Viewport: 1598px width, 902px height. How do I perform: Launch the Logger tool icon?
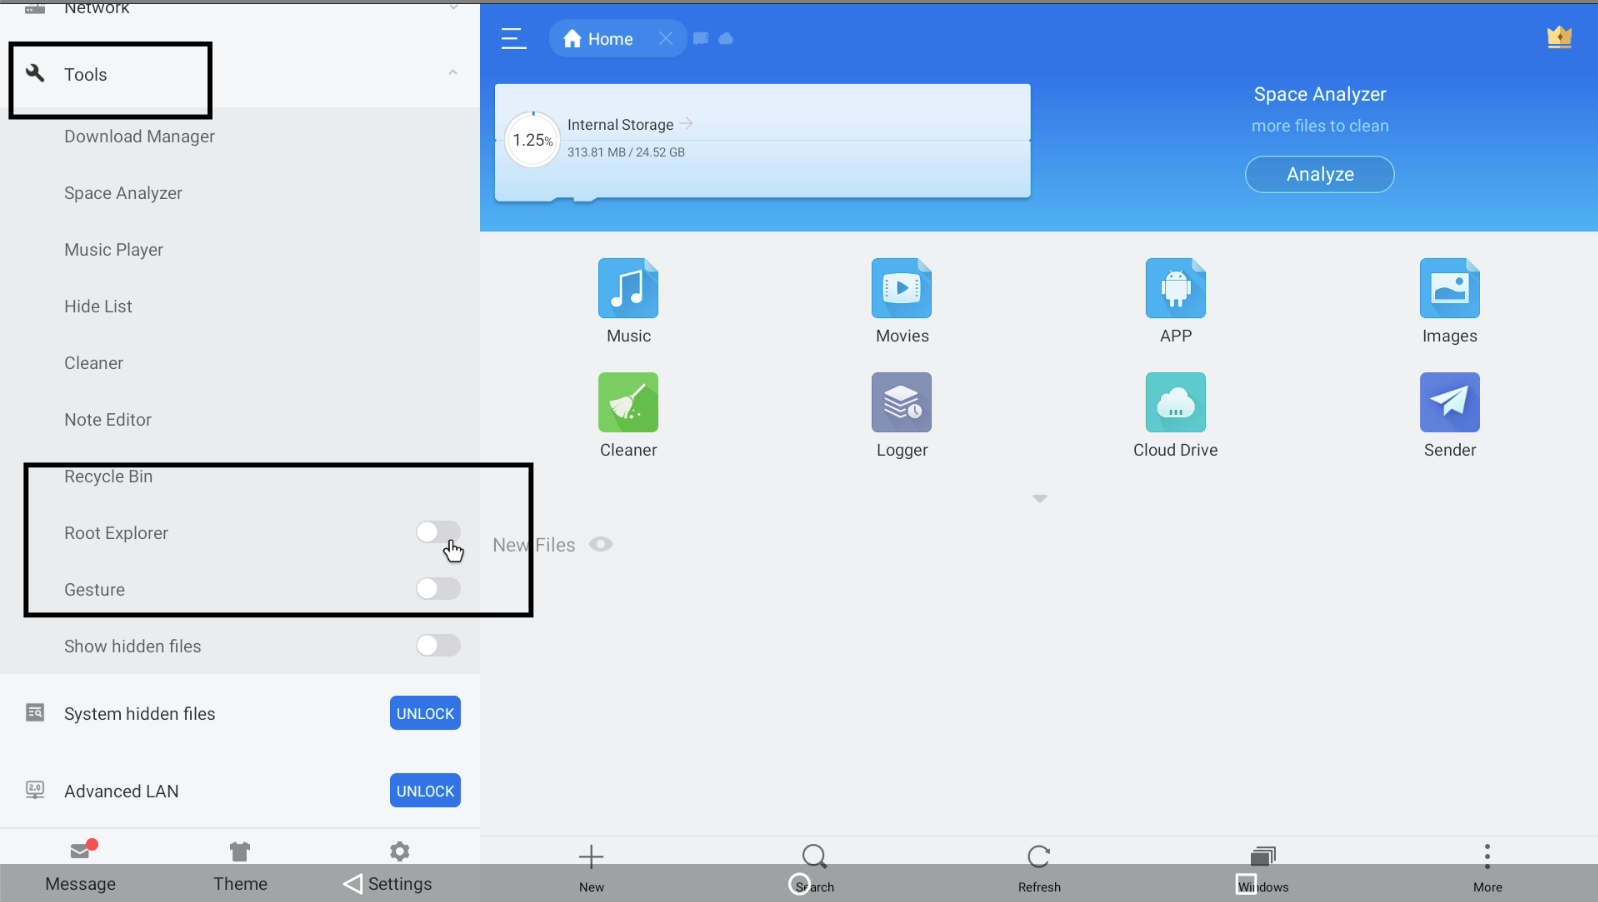901,403
